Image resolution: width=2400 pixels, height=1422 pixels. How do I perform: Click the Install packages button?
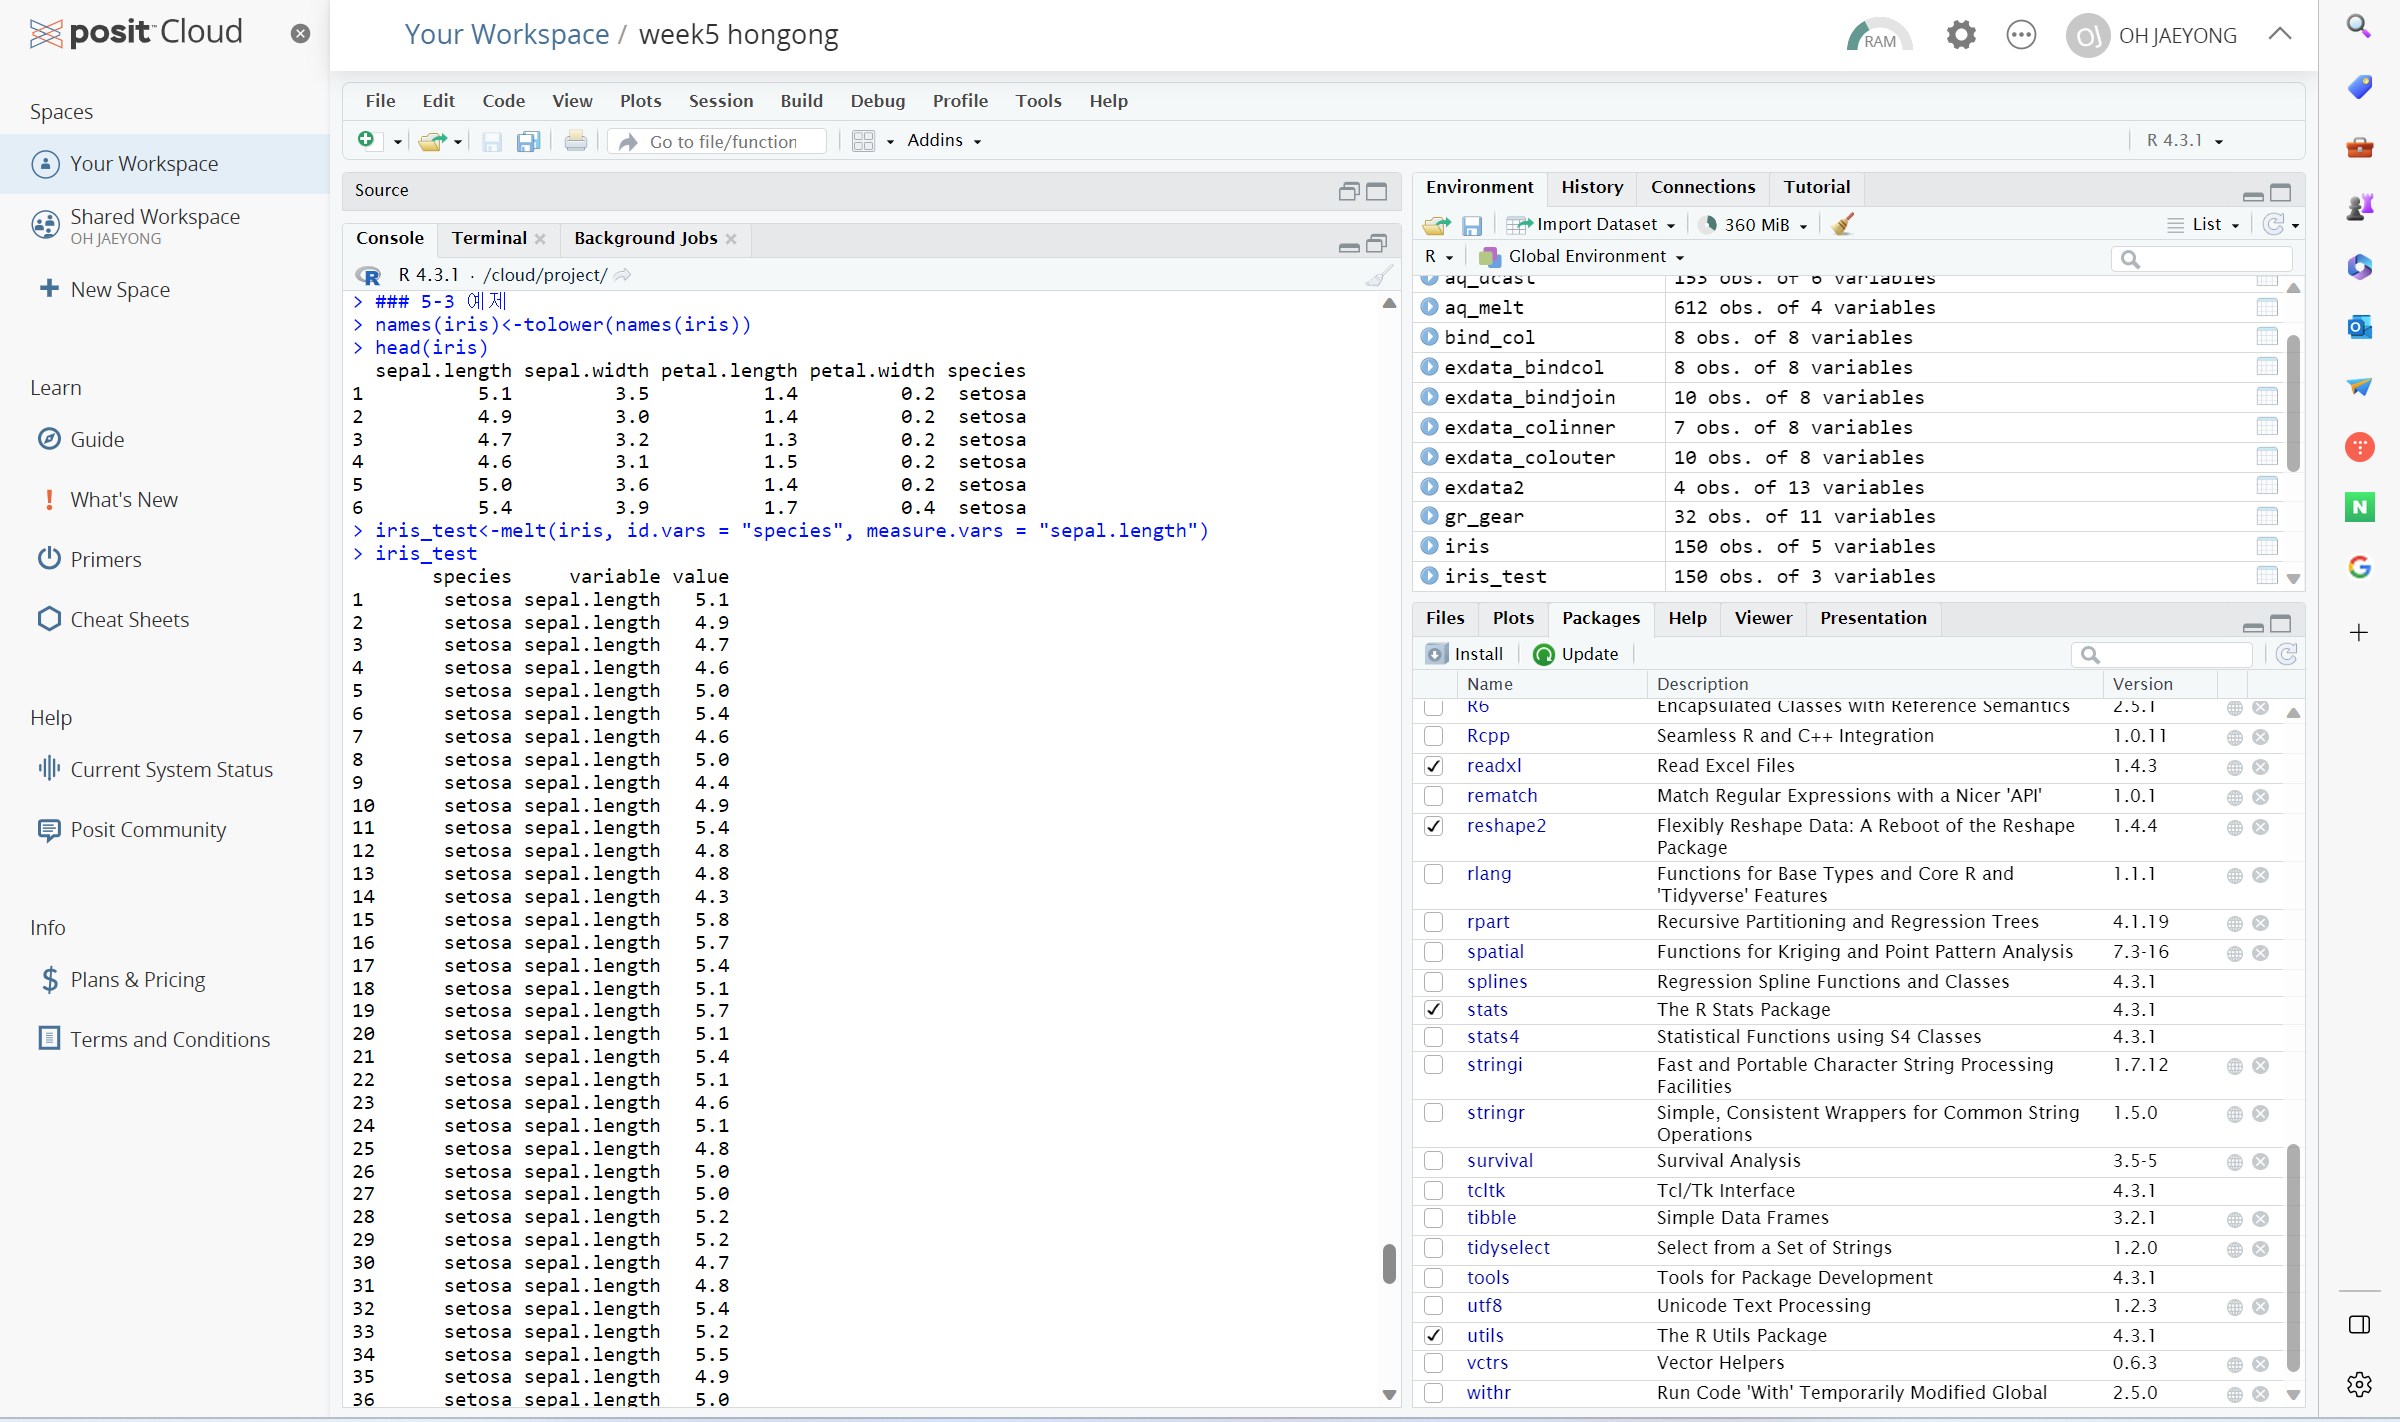click(x=1465, y=654)
